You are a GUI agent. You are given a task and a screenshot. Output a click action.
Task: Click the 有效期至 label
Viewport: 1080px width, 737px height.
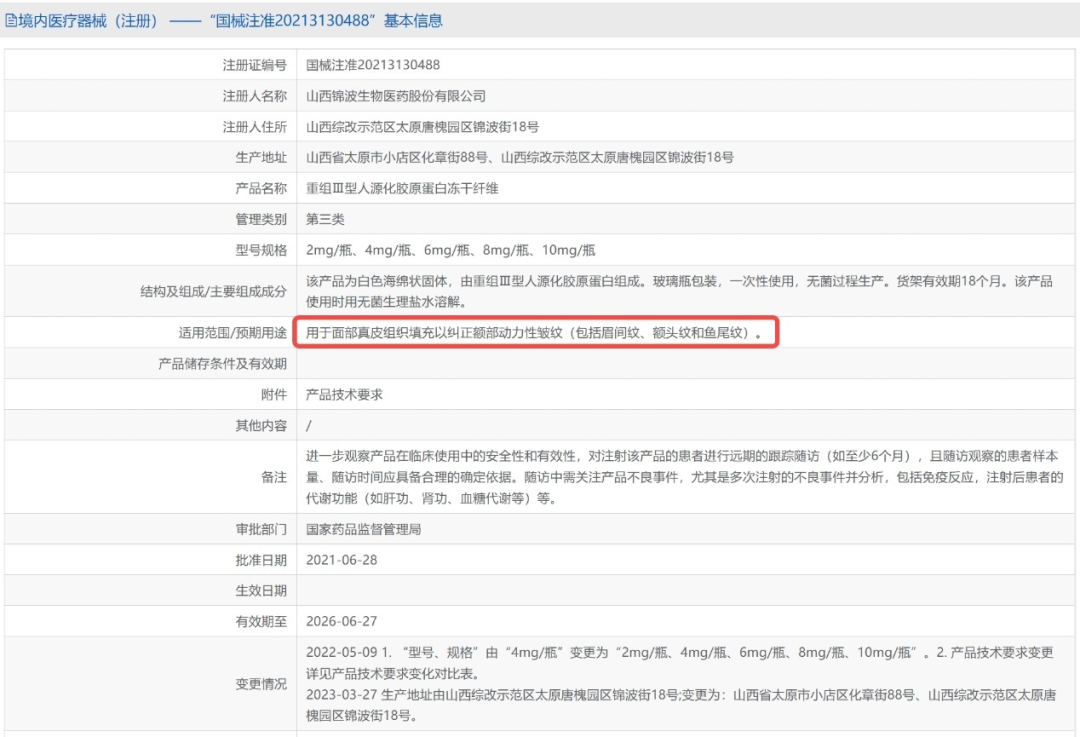(261, 621)
